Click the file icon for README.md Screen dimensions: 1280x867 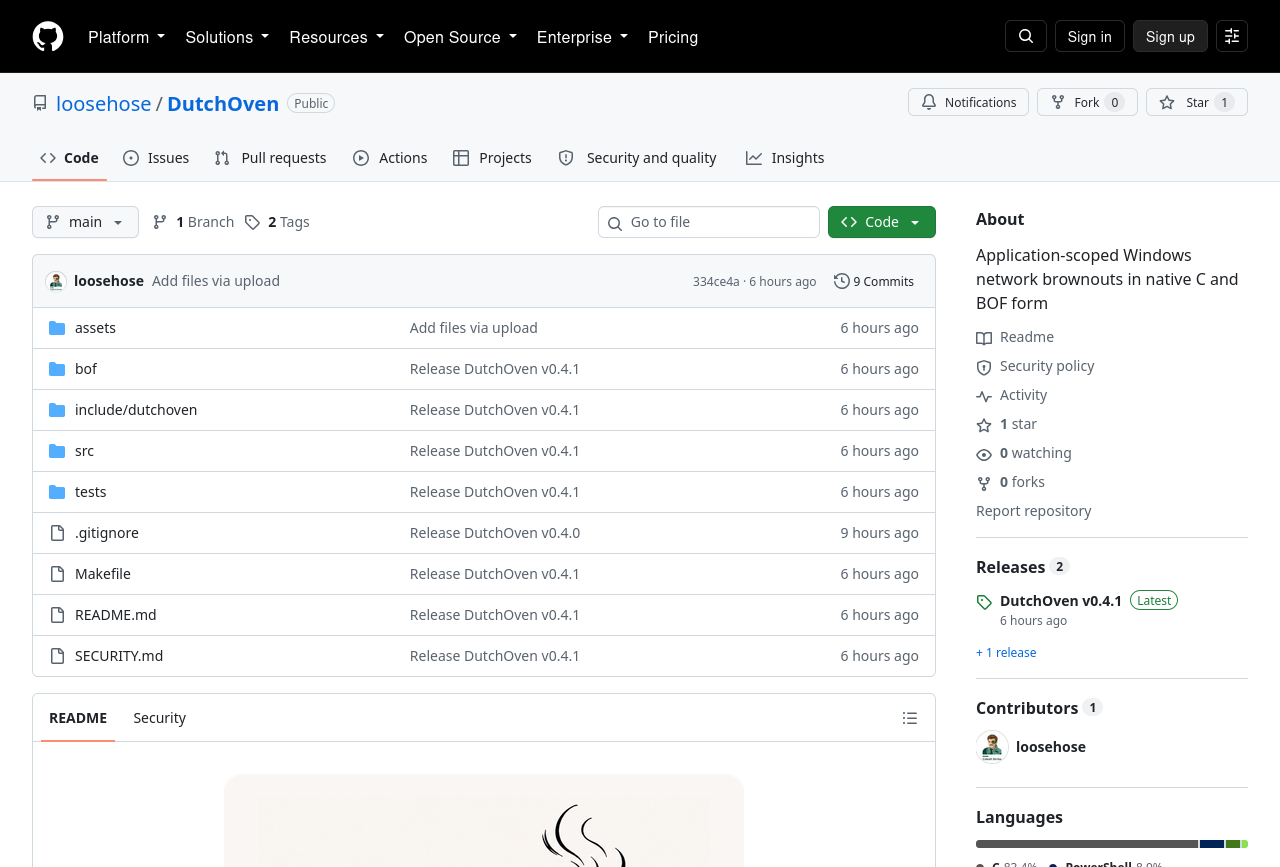pyautogui.click(x=57, y=615)
